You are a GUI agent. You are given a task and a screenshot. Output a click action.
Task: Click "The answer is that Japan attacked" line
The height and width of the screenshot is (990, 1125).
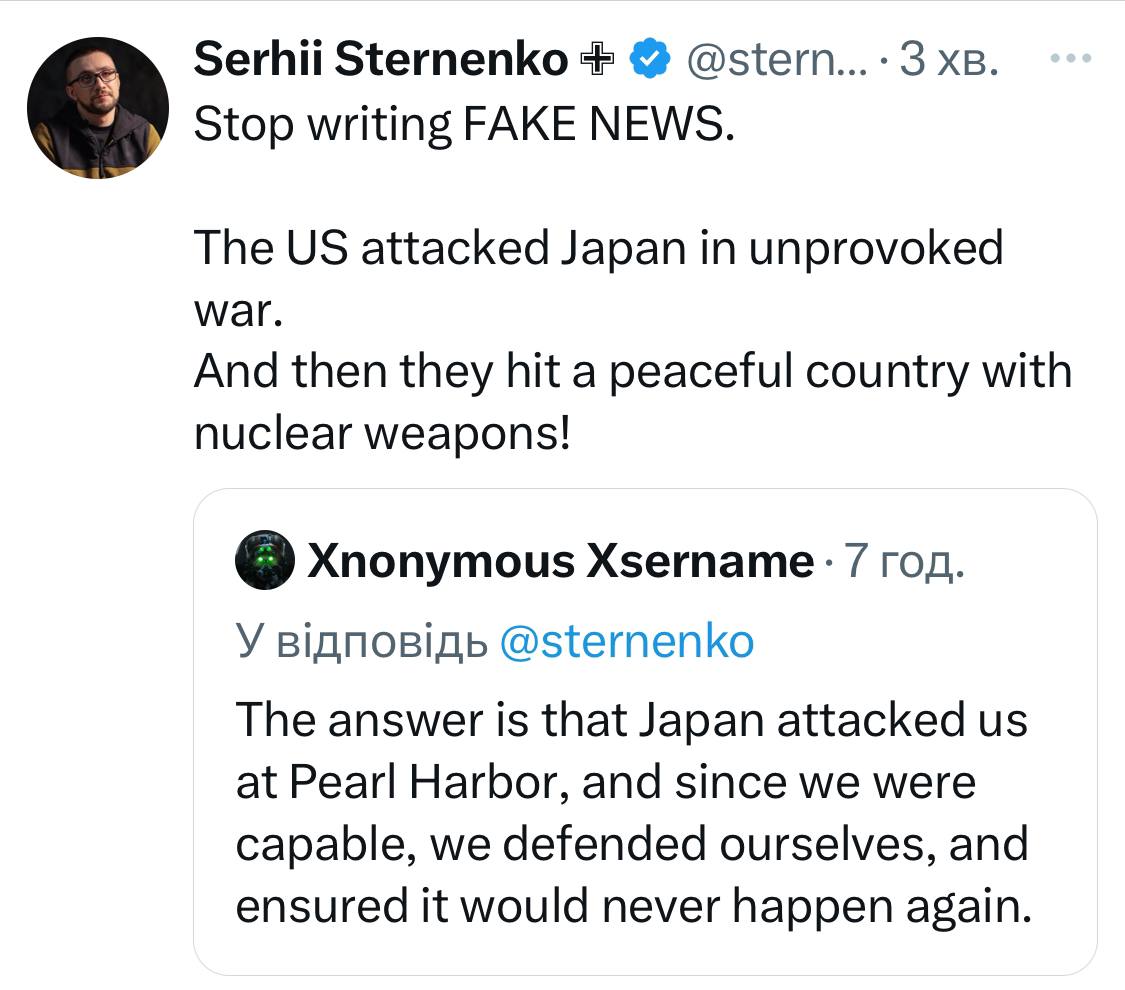coord(631,720)
